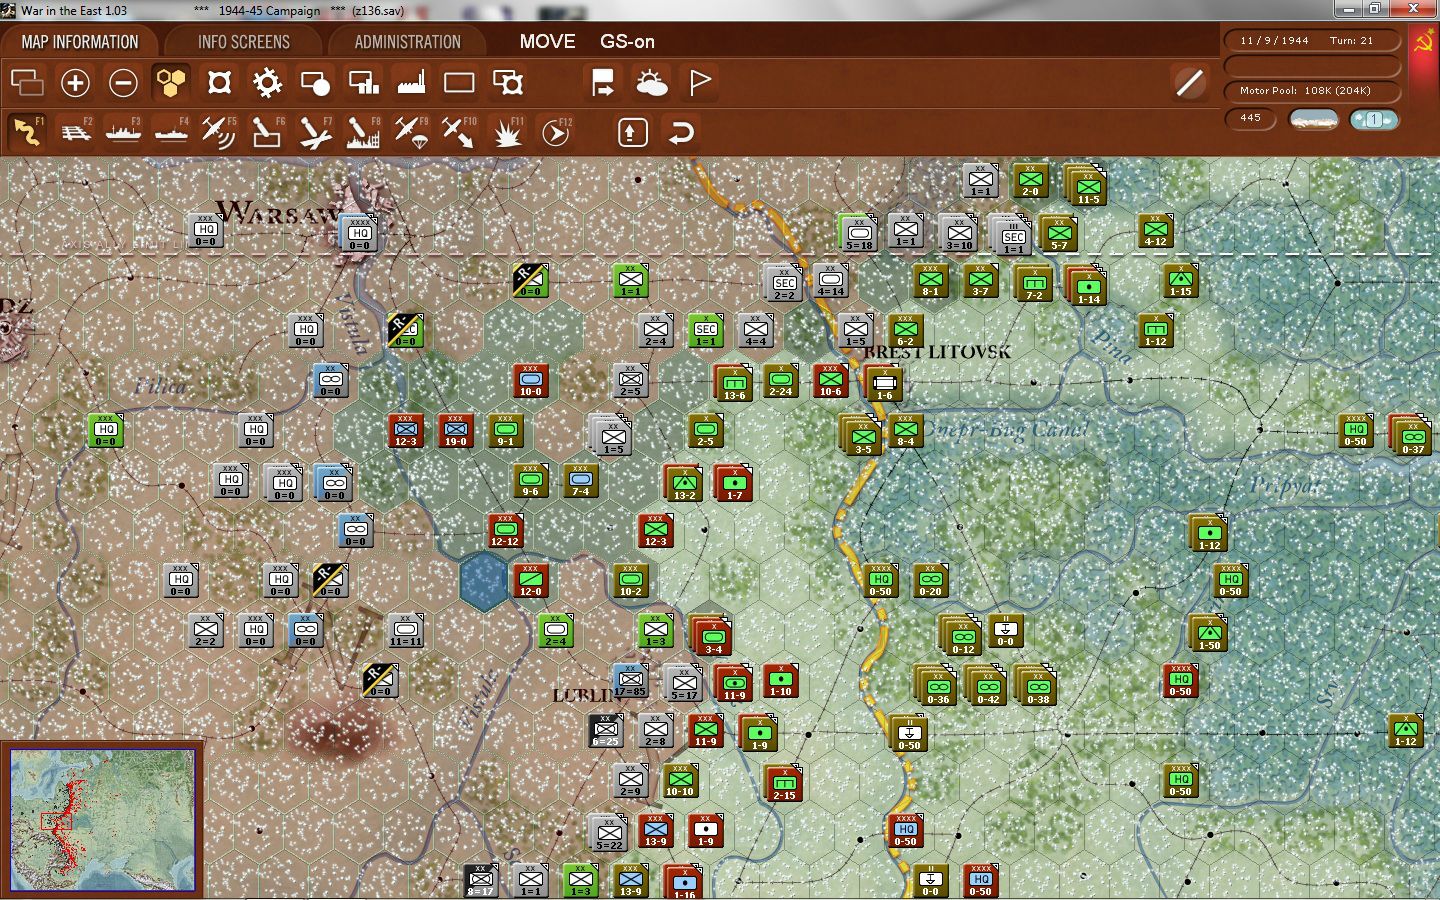Select the gray 11=11 German unit counter
1440x900 pixels.
pyautogui.click(x=405, y=631)
